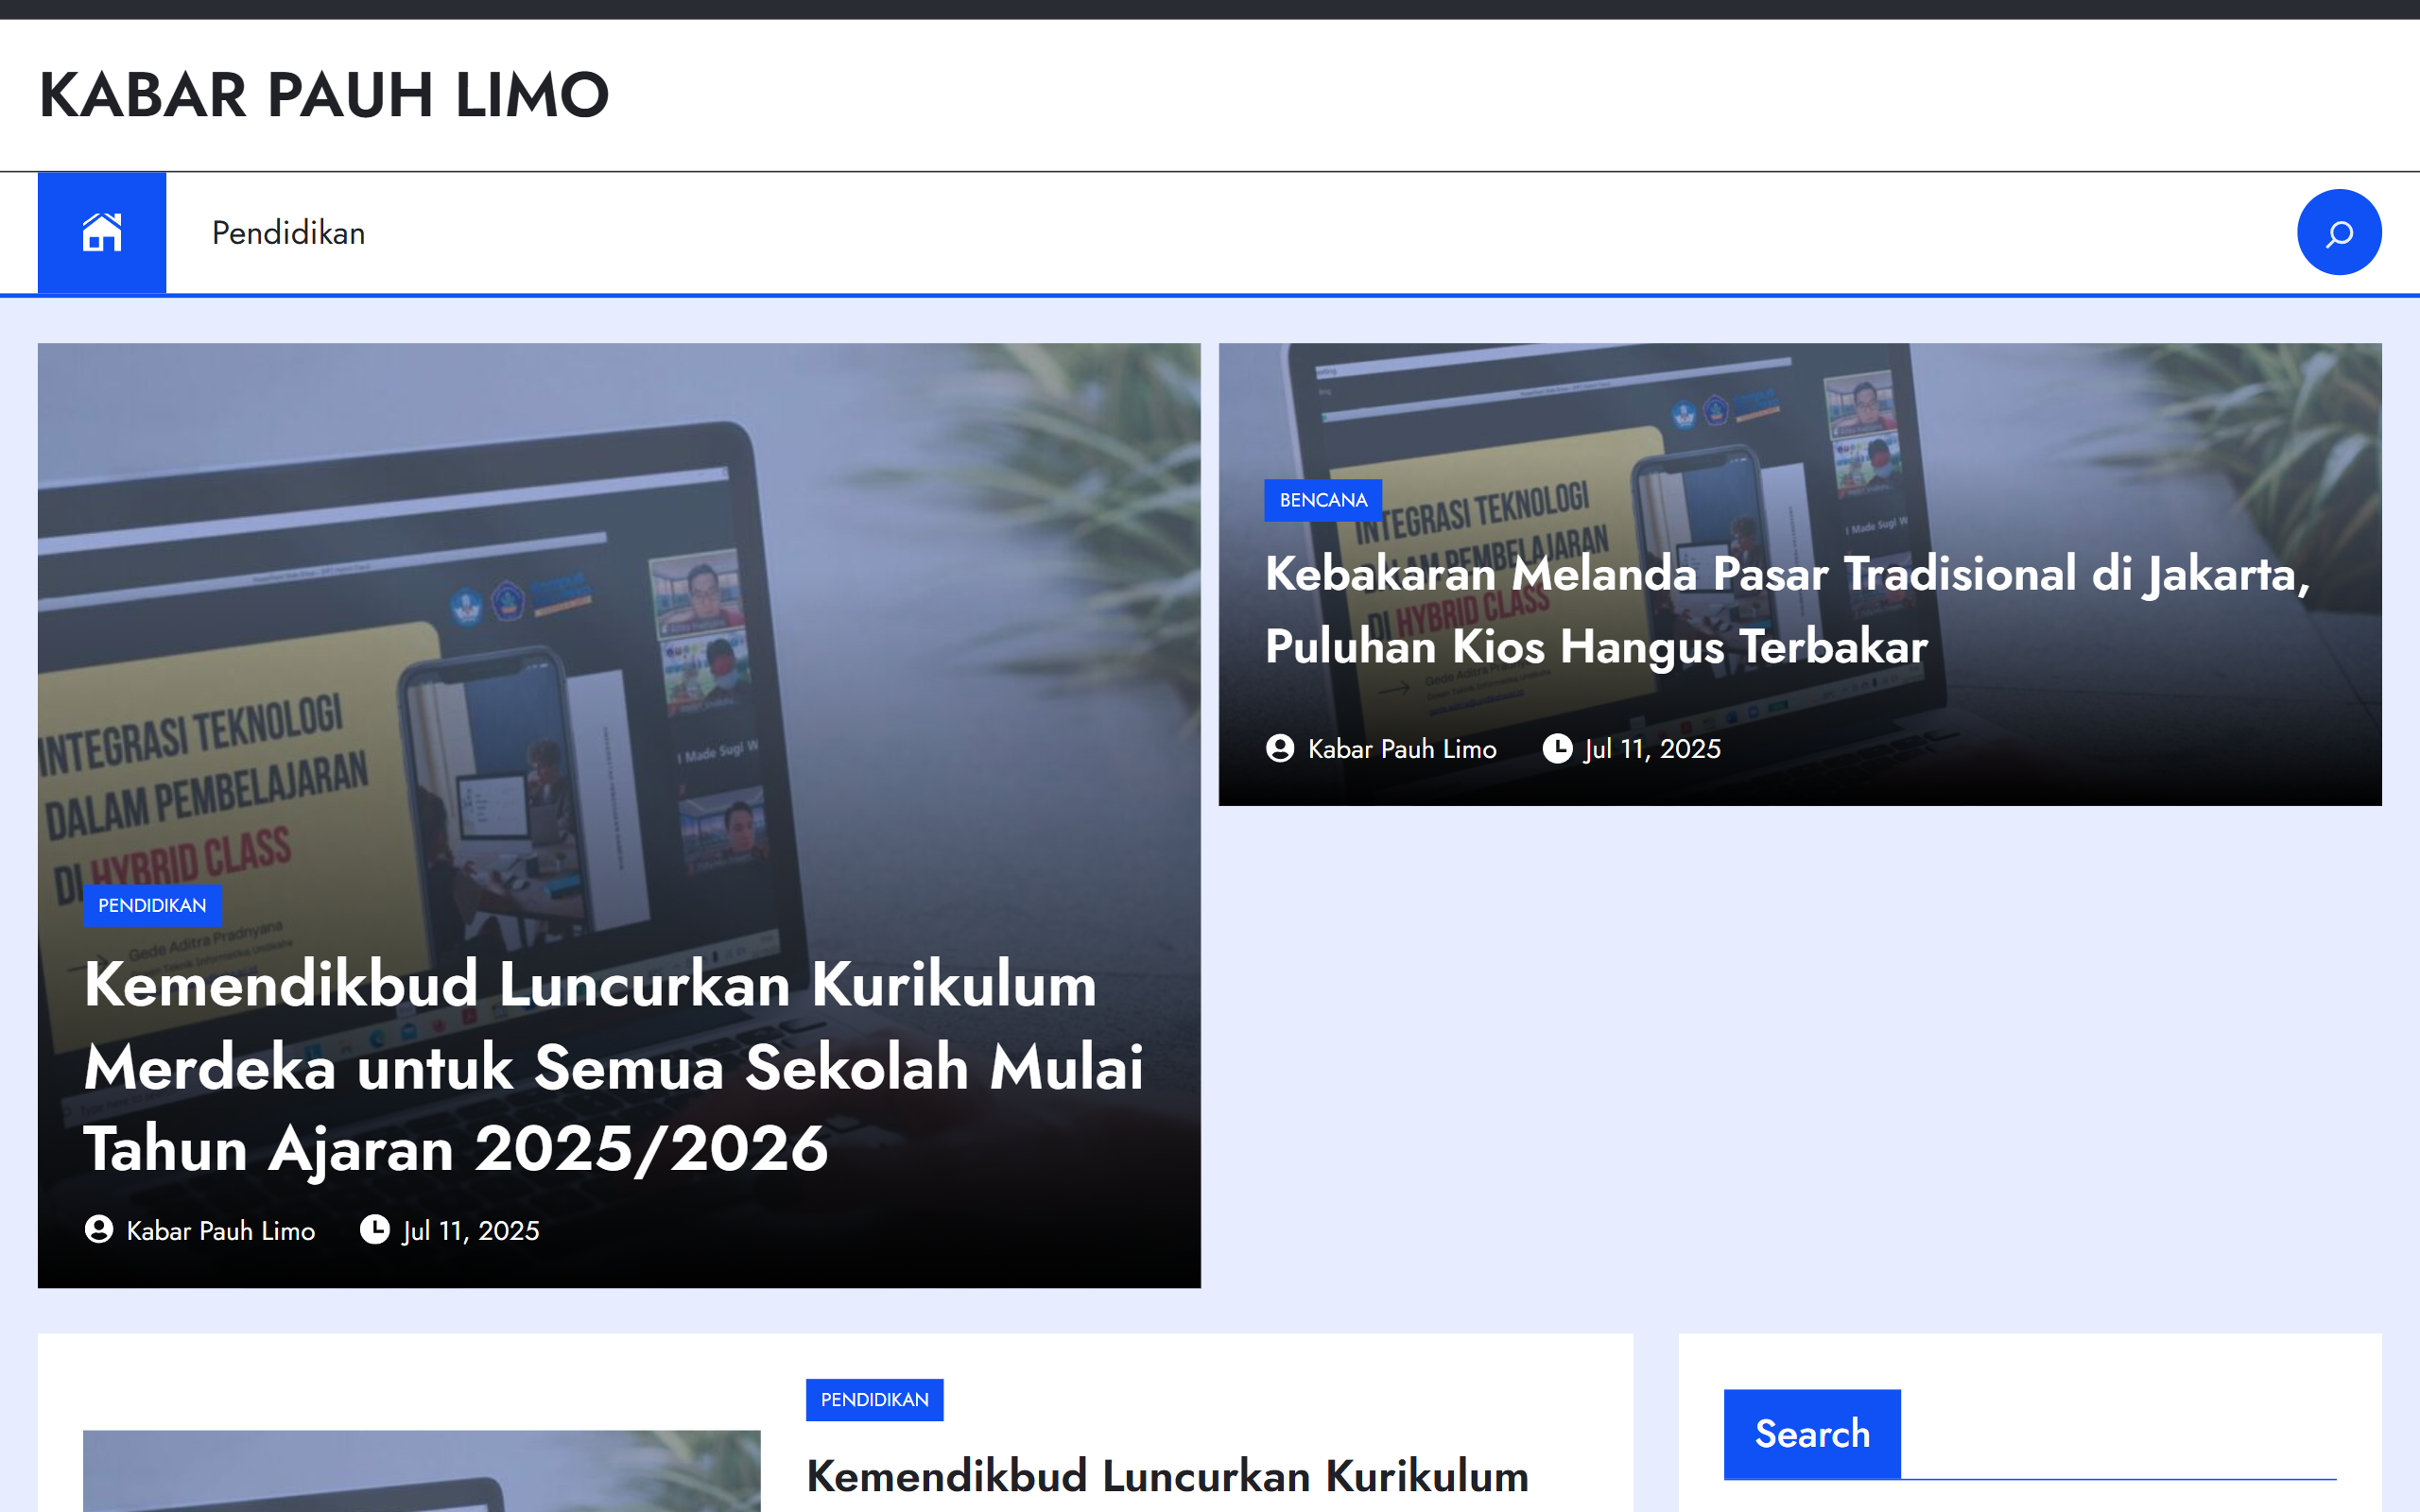Click the home icon in navigation bar
Viewport: 2420px width, 1512px height.
101,232
